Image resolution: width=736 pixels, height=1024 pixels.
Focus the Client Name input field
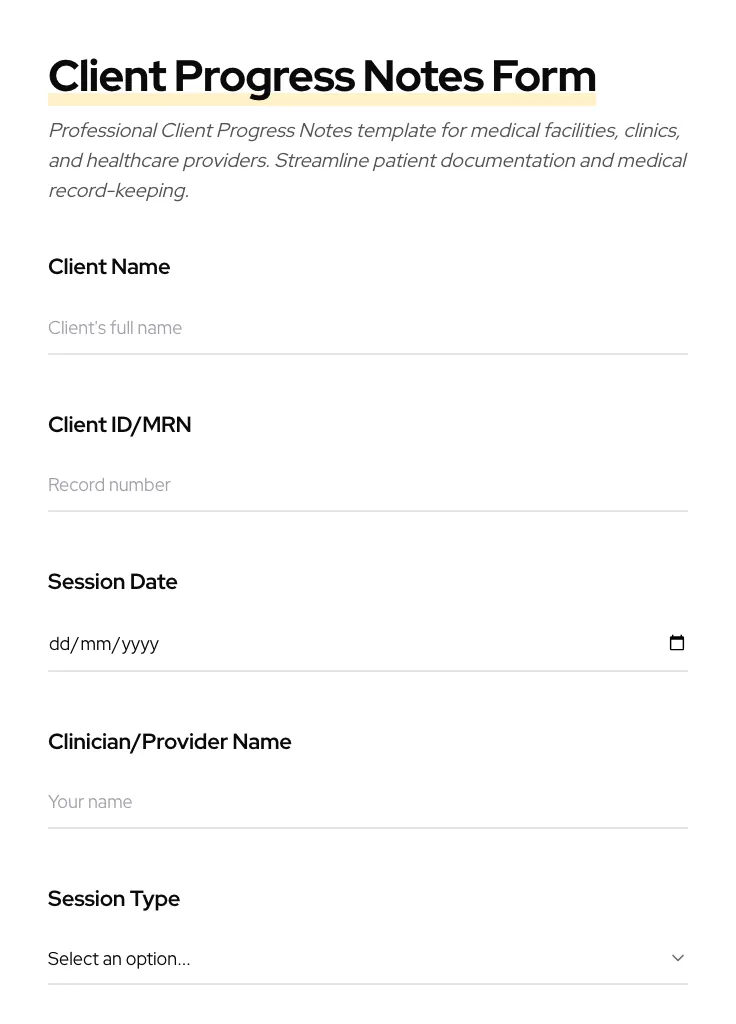point(368,328)
